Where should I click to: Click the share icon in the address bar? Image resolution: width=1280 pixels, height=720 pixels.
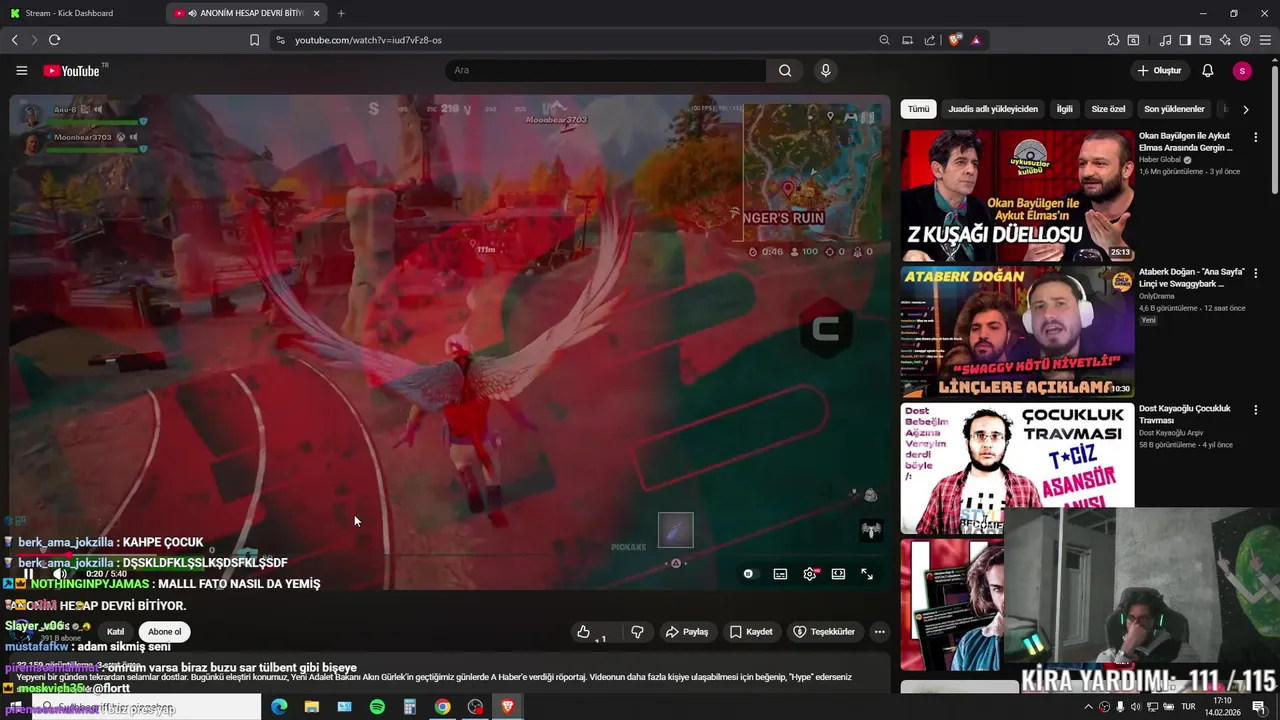[x=930, y=40]
